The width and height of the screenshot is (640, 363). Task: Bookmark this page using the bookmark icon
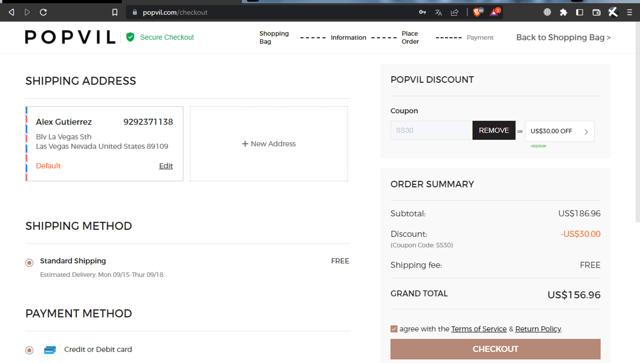115,12
